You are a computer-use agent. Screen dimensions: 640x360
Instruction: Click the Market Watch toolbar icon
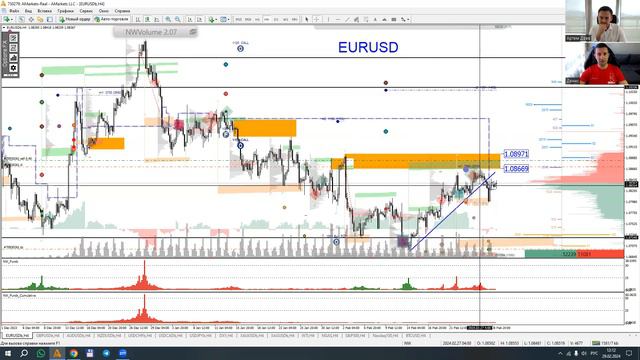(21, 19)
